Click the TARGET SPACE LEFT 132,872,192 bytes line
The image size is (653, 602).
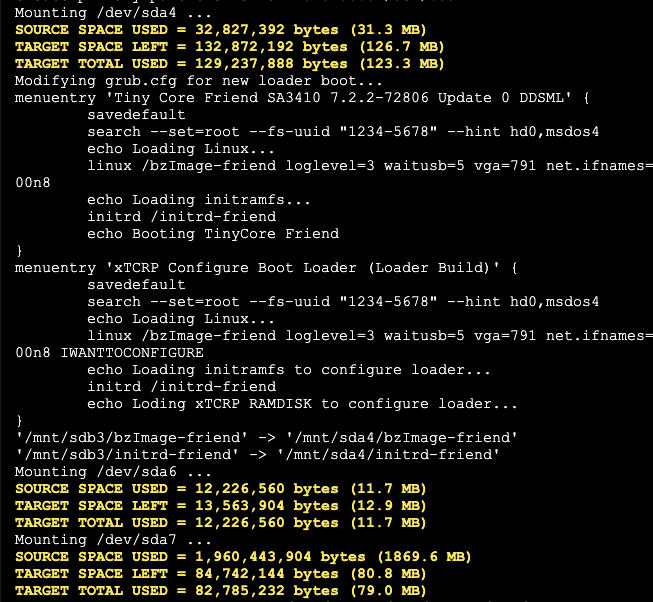[230, 47]
